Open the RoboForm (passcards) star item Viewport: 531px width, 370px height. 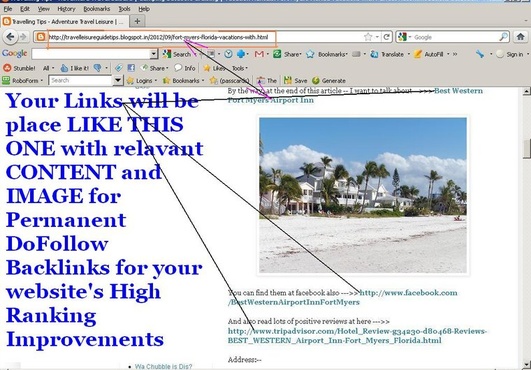click(x=229, y=81)
